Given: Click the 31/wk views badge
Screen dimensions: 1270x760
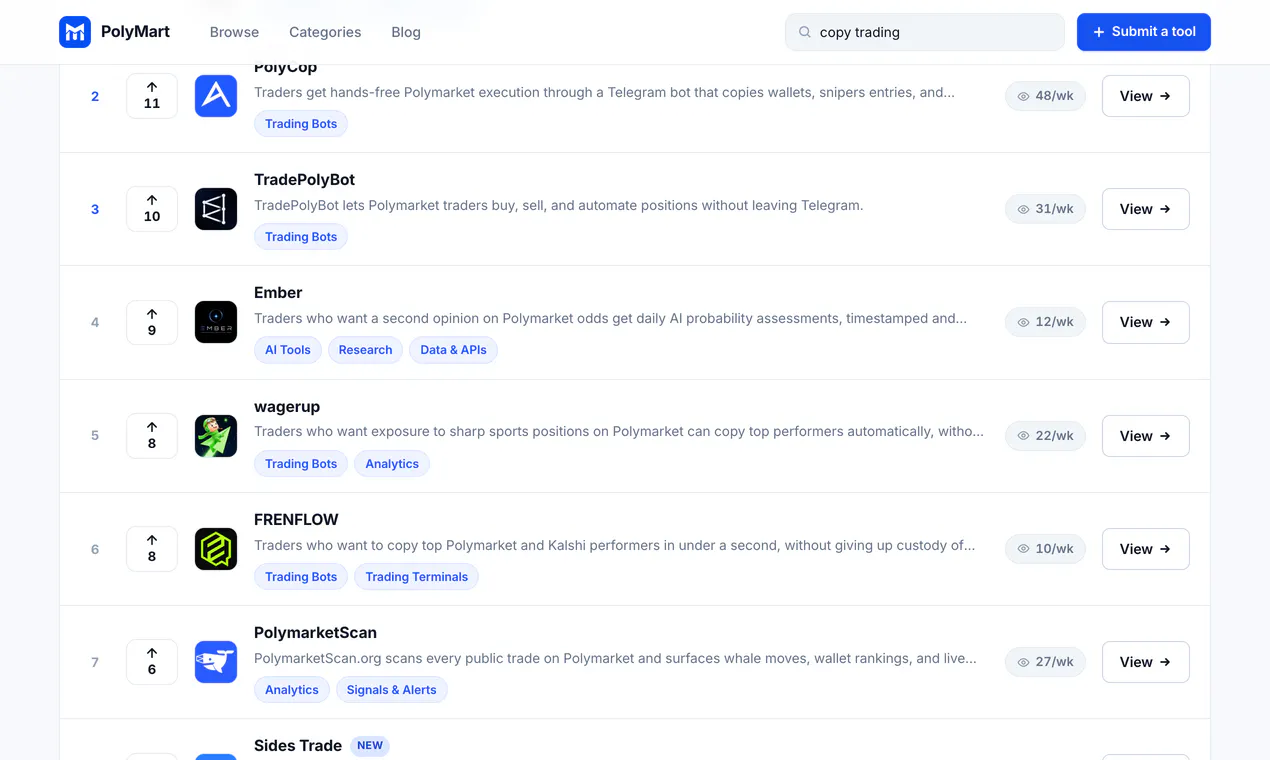Looking at the screenshot, I should (1045, 209).
